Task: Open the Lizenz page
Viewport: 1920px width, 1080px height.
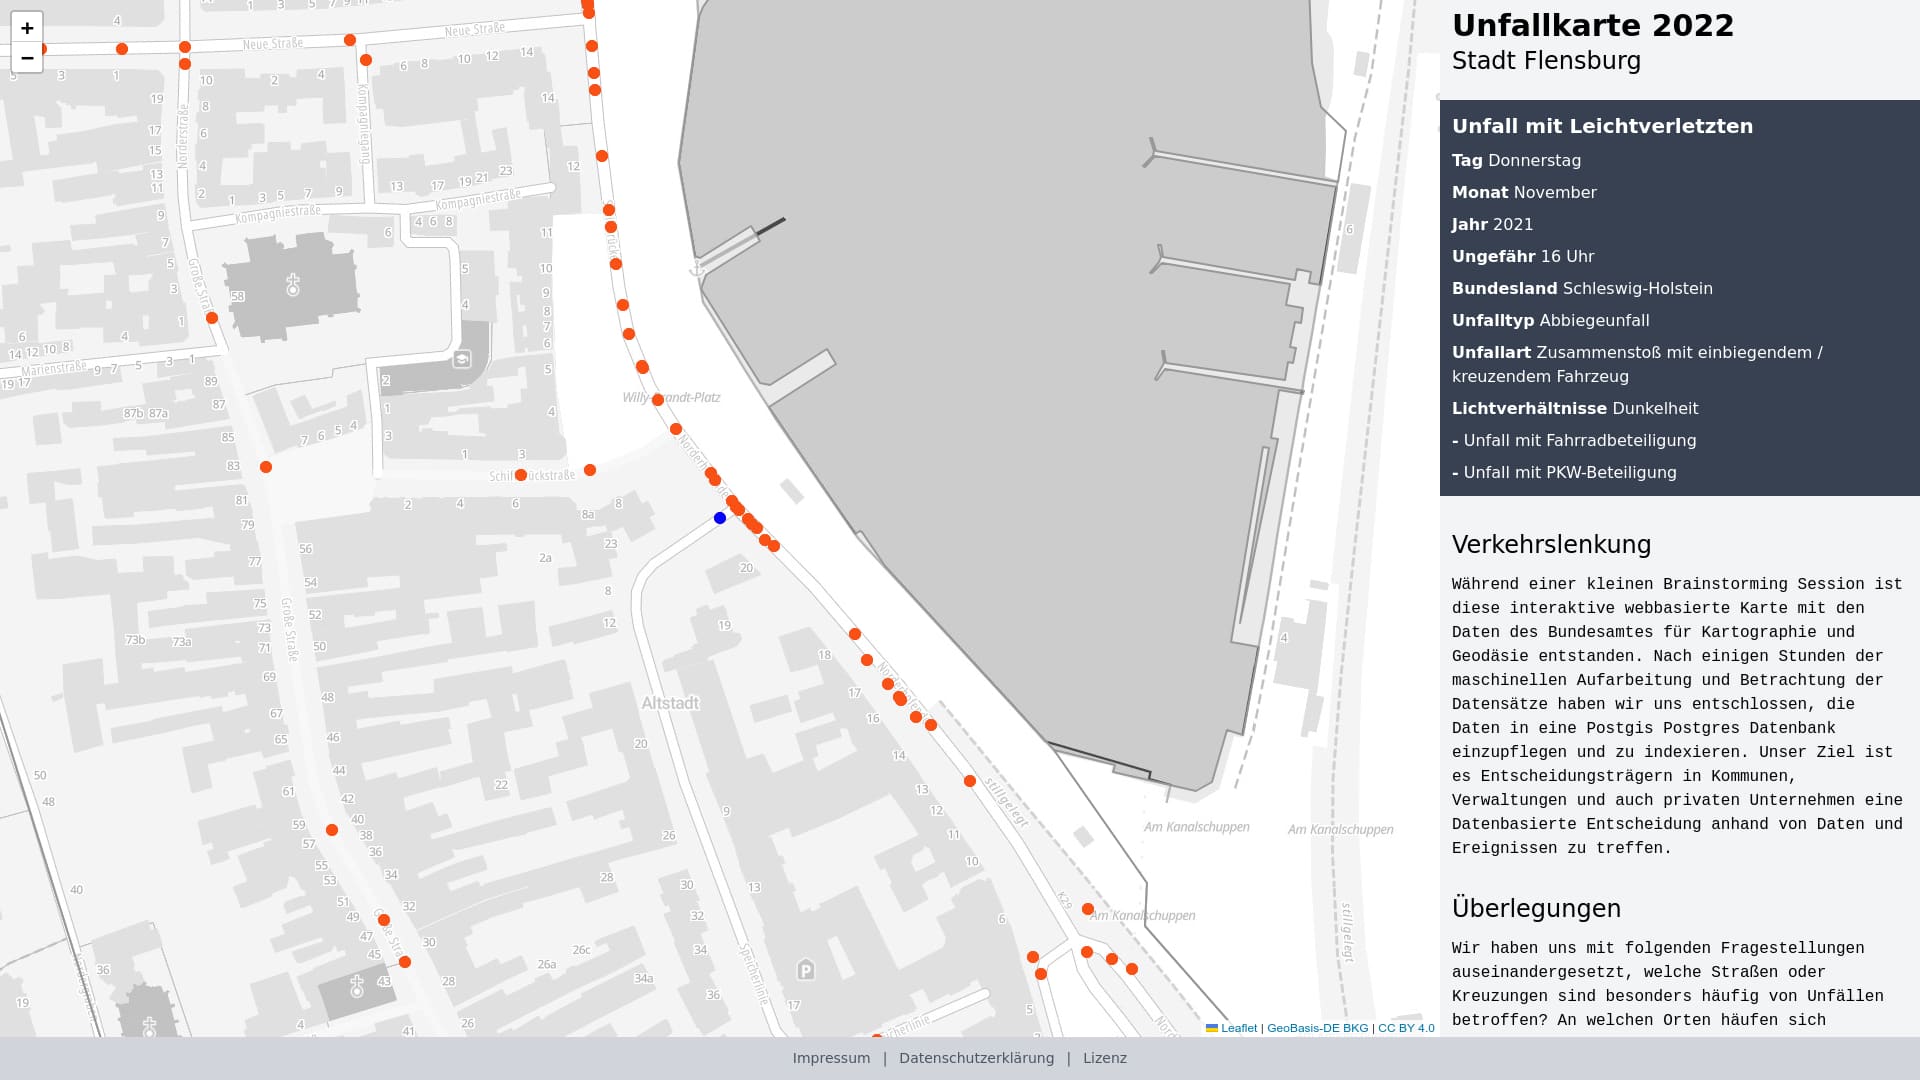Action: click(1104, 1057)
